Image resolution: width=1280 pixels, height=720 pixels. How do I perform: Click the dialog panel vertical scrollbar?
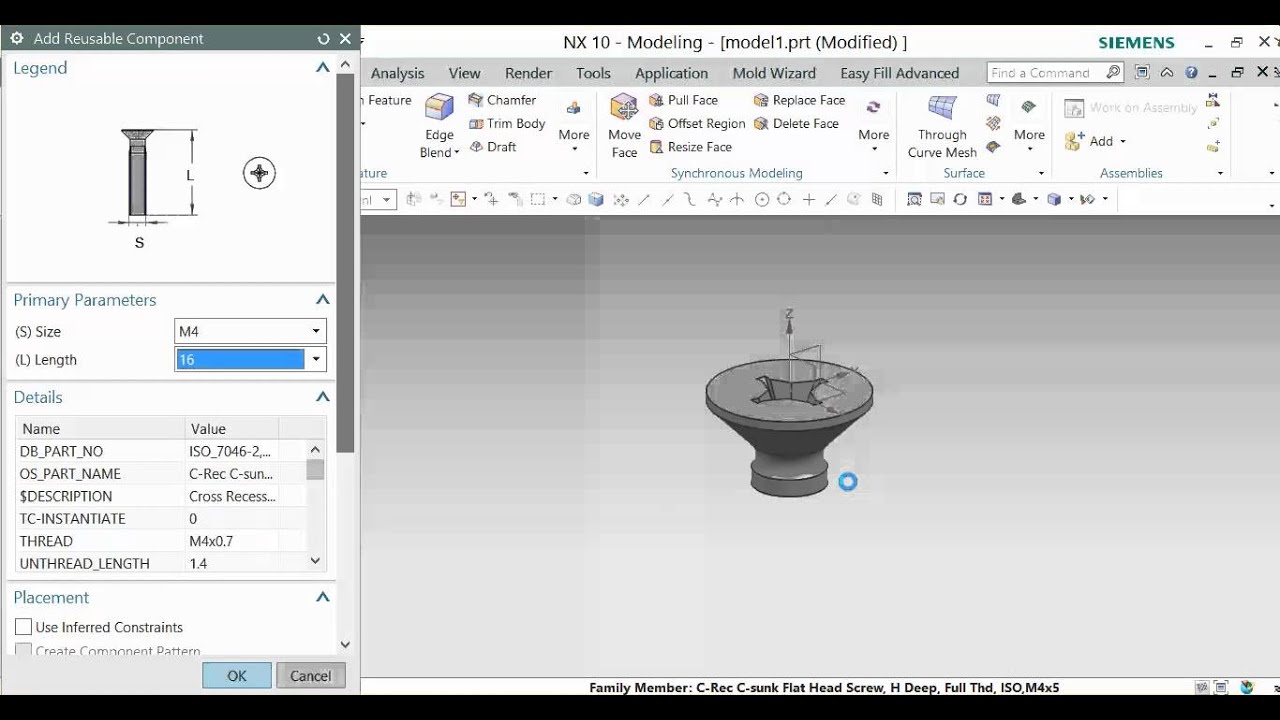[x=345, y=262]
